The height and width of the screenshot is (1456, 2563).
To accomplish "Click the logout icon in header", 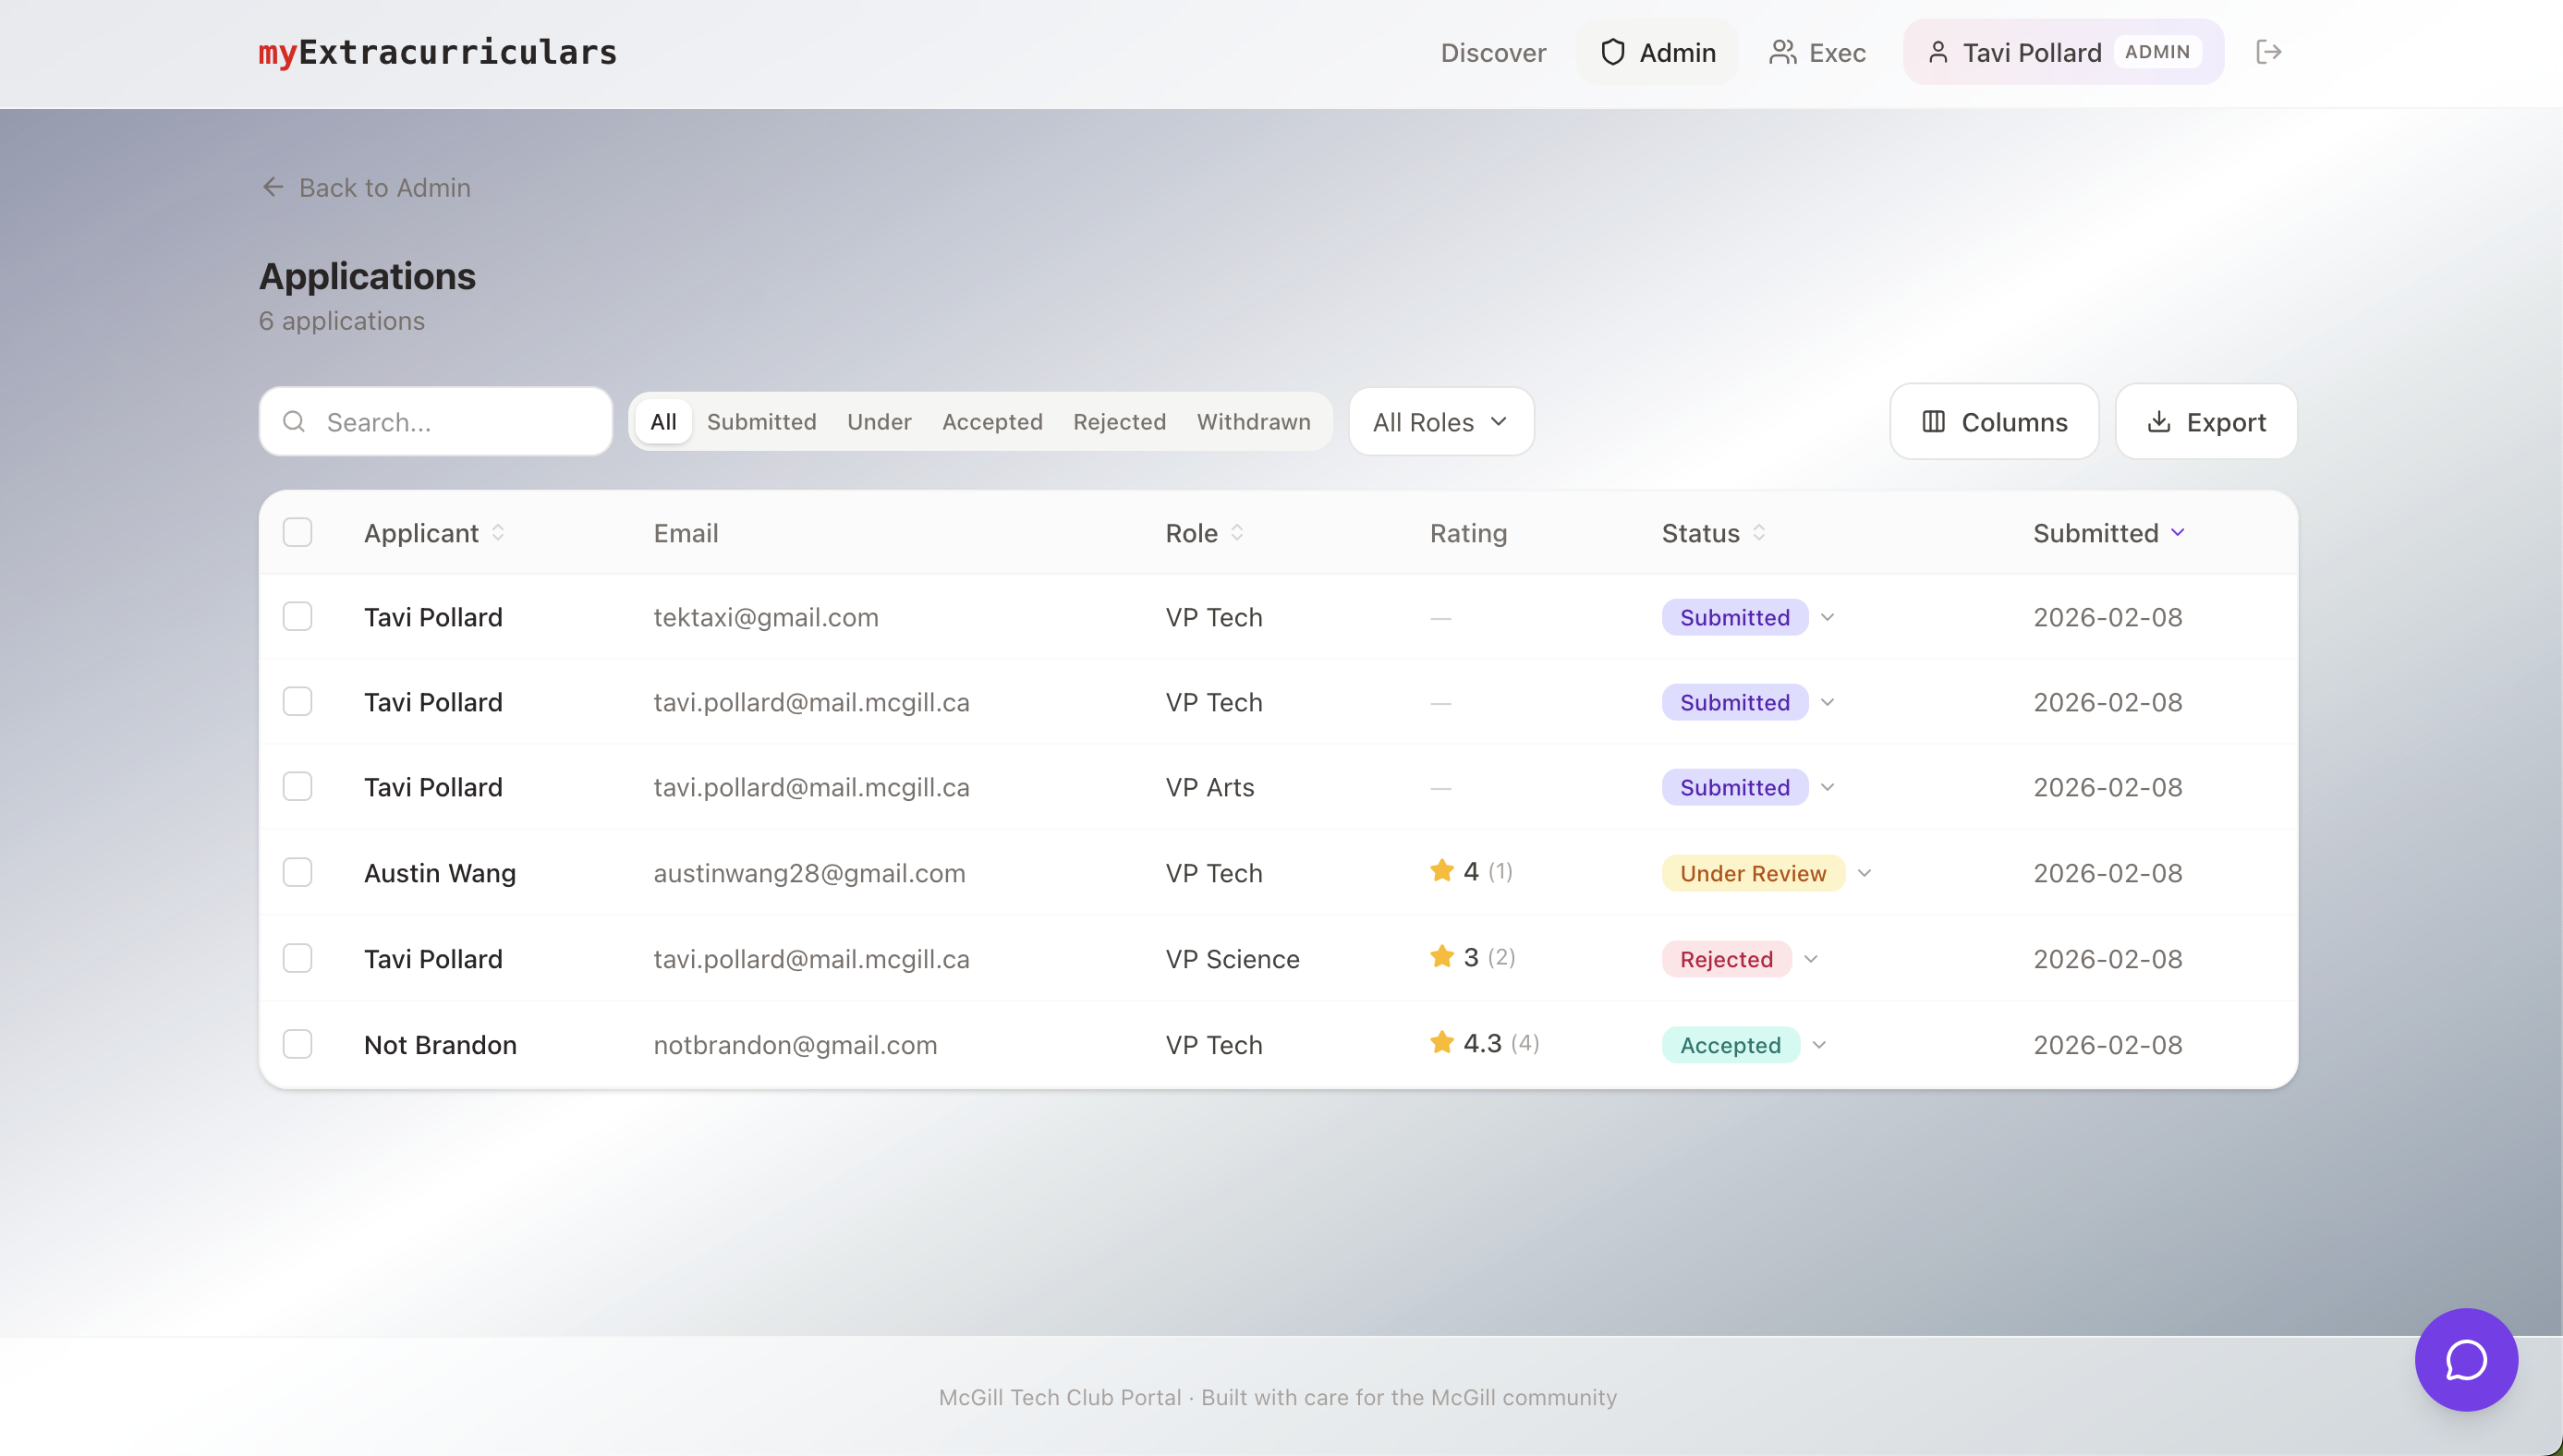I will click(2268, 52).
